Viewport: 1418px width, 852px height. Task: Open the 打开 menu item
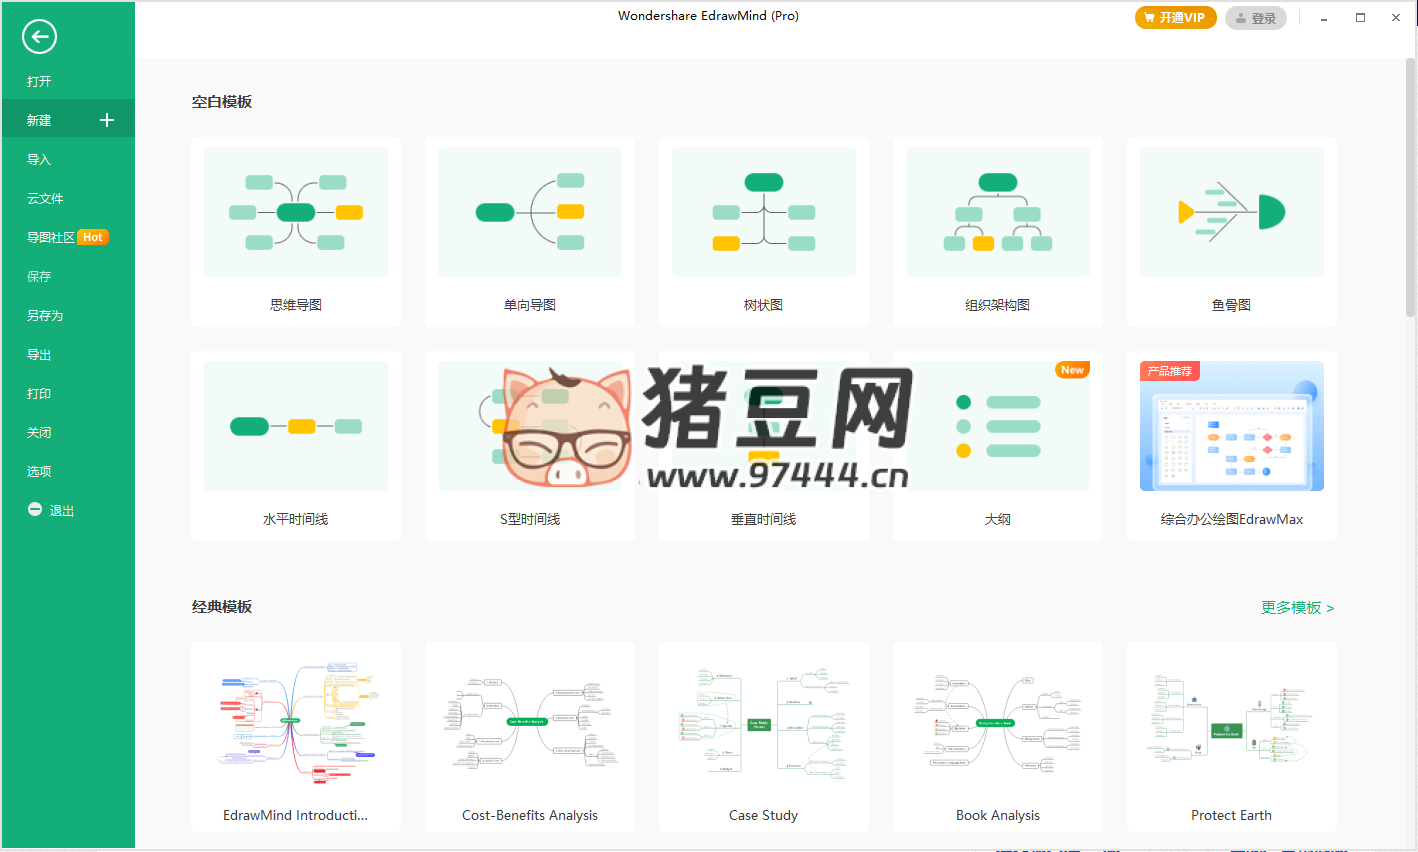pos(39,81)
